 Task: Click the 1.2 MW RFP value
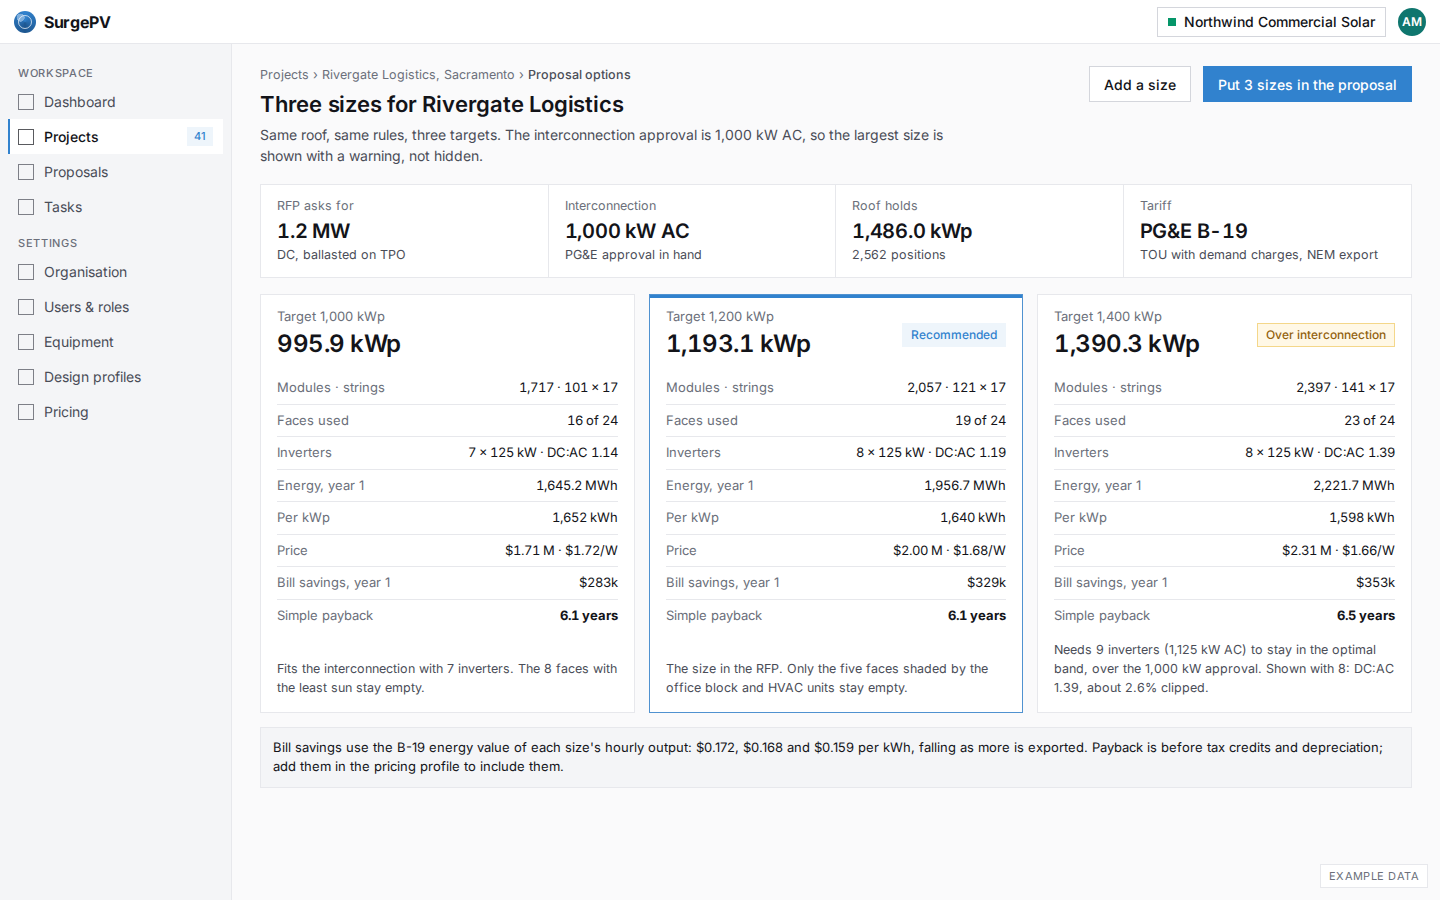click(313, 231)
